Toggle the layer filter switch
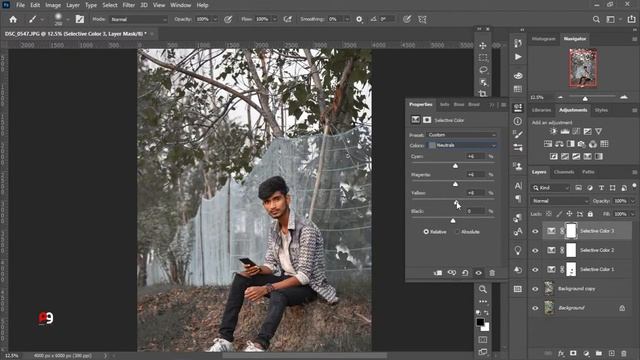The image size is (640, 360). click(634, 187)
